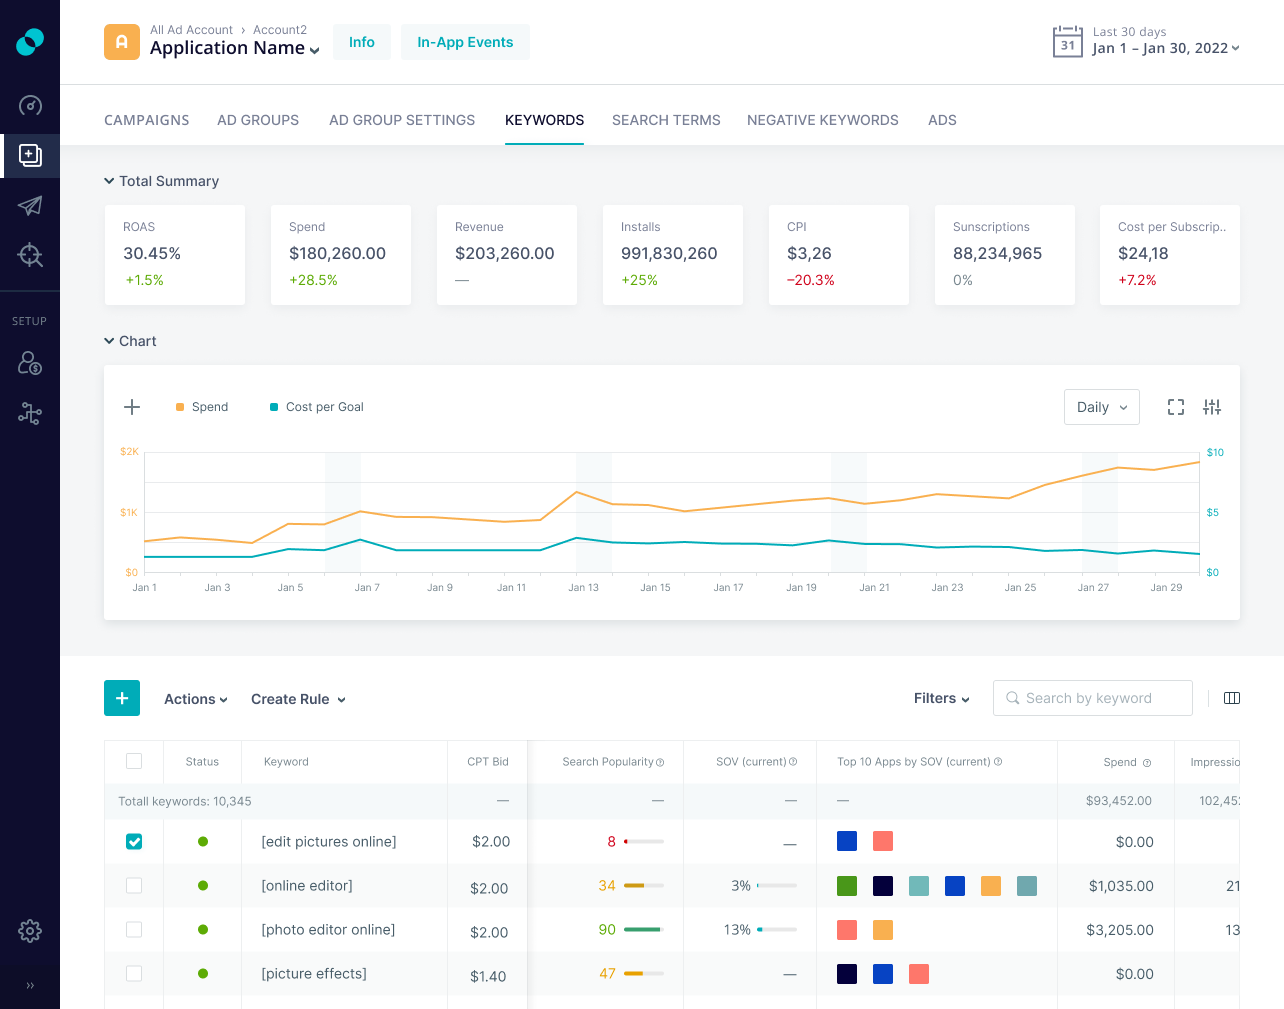Switch to the SEARCH TERMS tab
Screen dimensions: 1284x1009
(666, 120)
